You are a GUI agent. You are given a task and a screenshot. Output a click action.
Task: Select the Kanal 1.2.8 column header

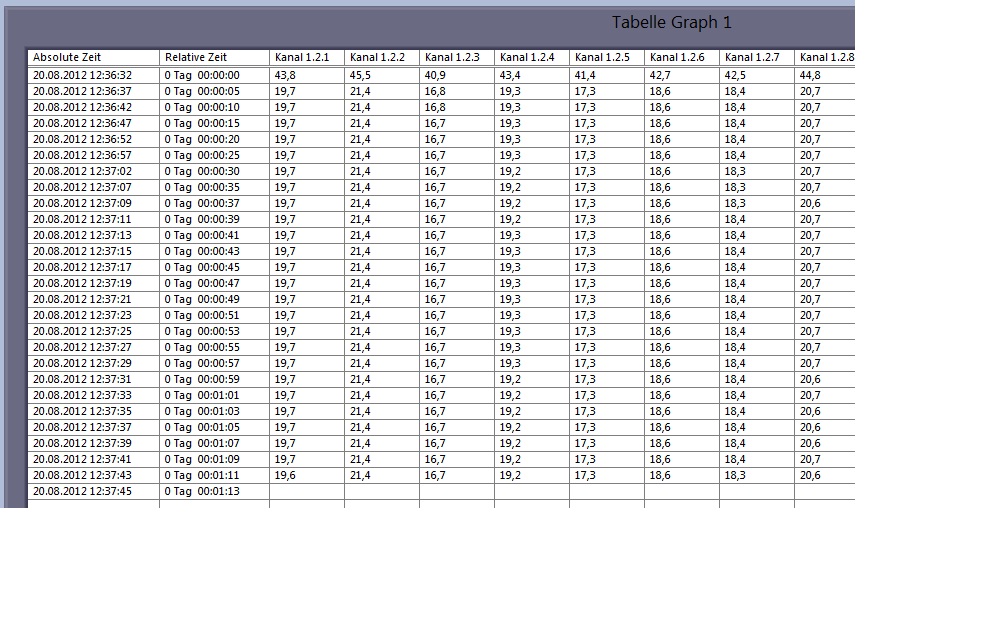(825, 57)
